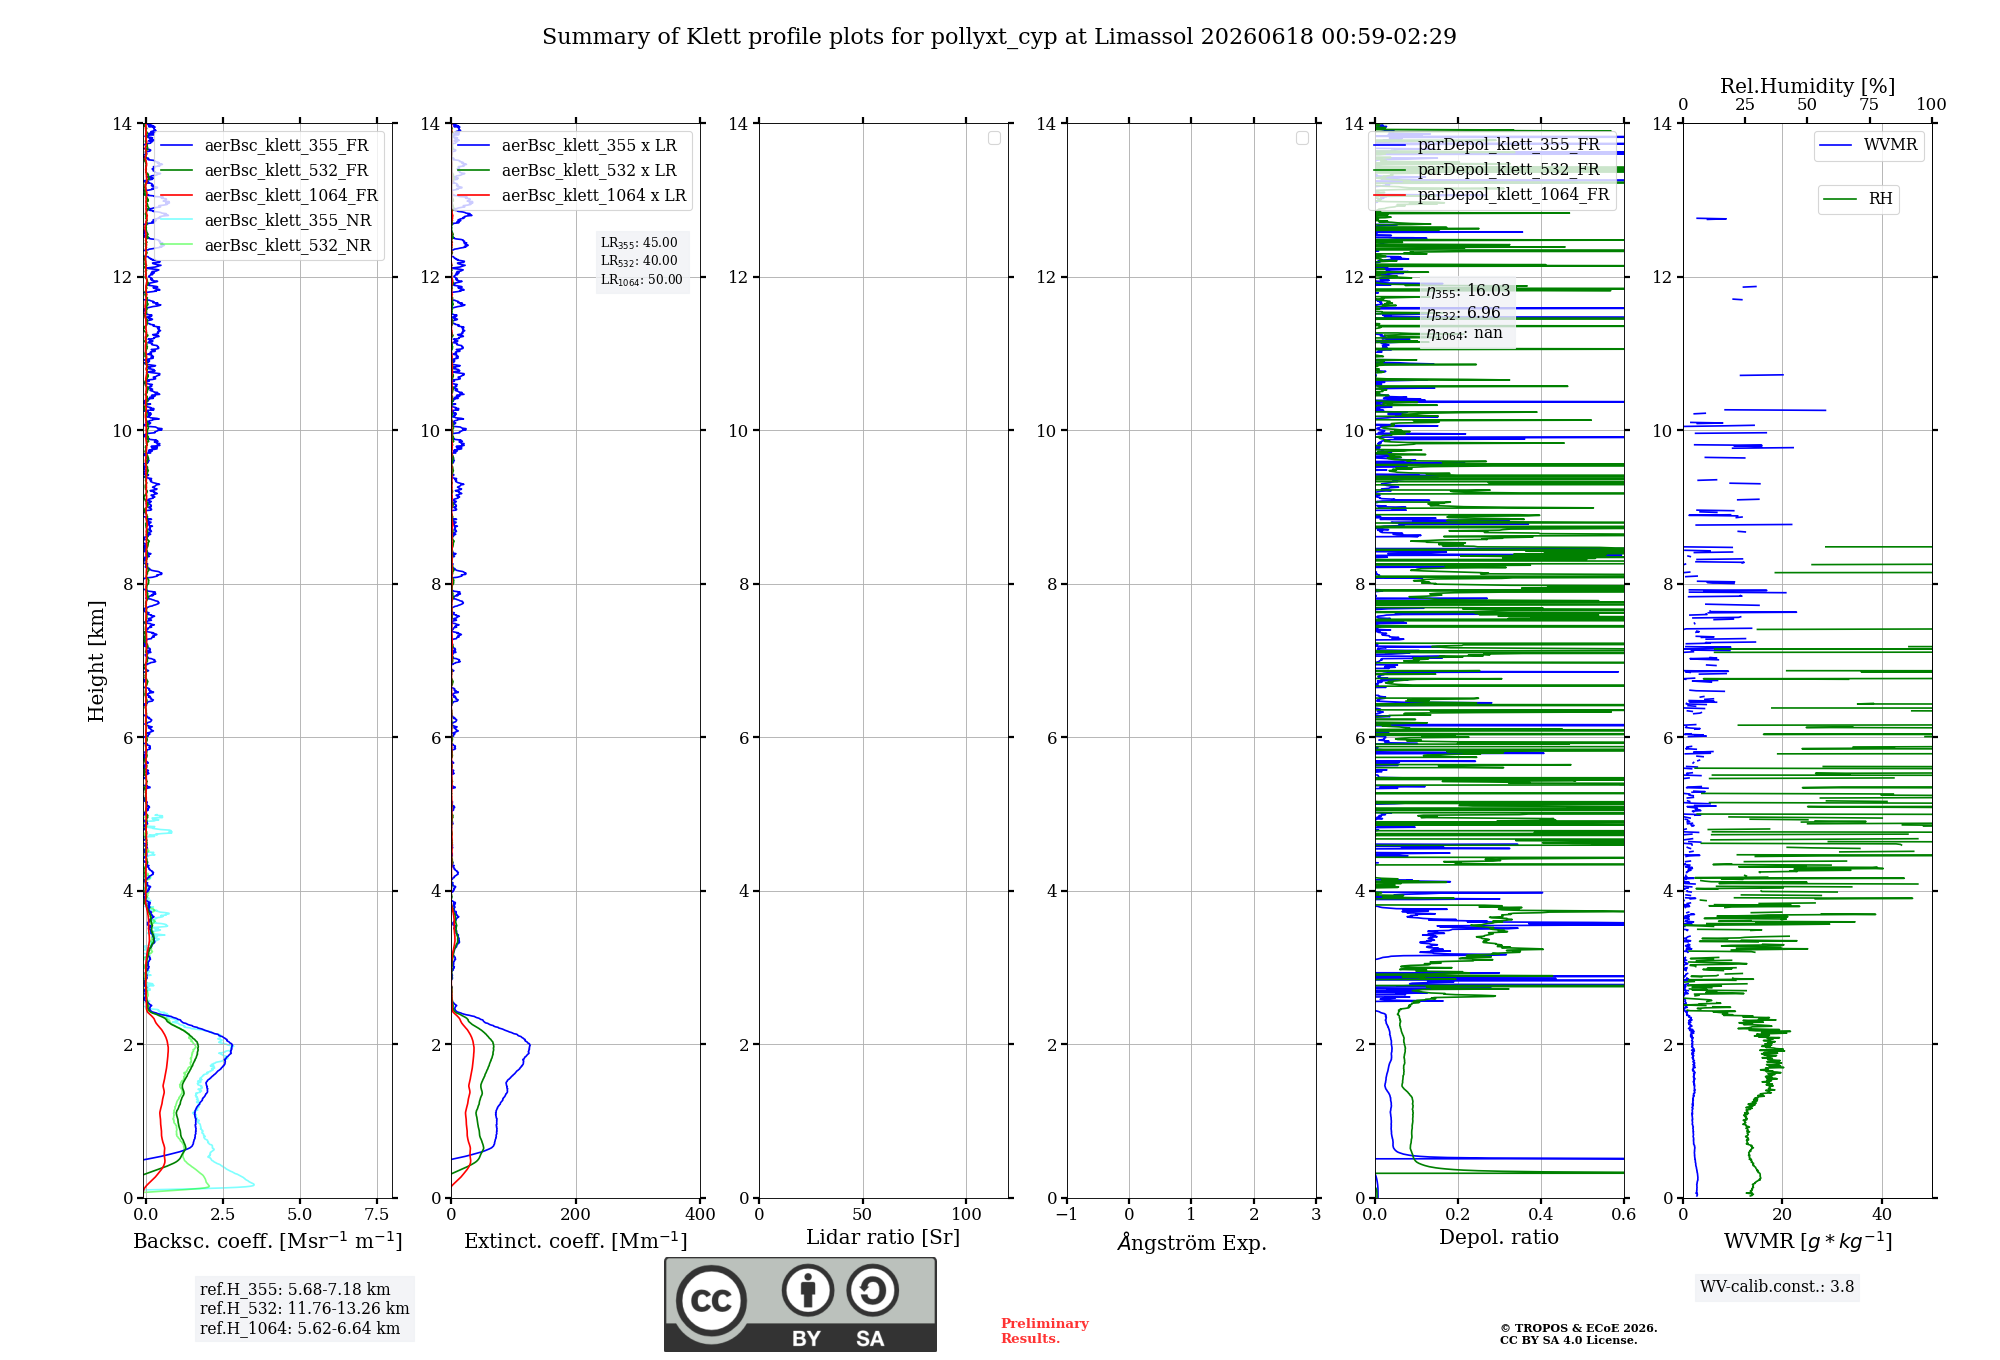
Task: Click the LR1064: 50.00 value
Action: point(642,279)
